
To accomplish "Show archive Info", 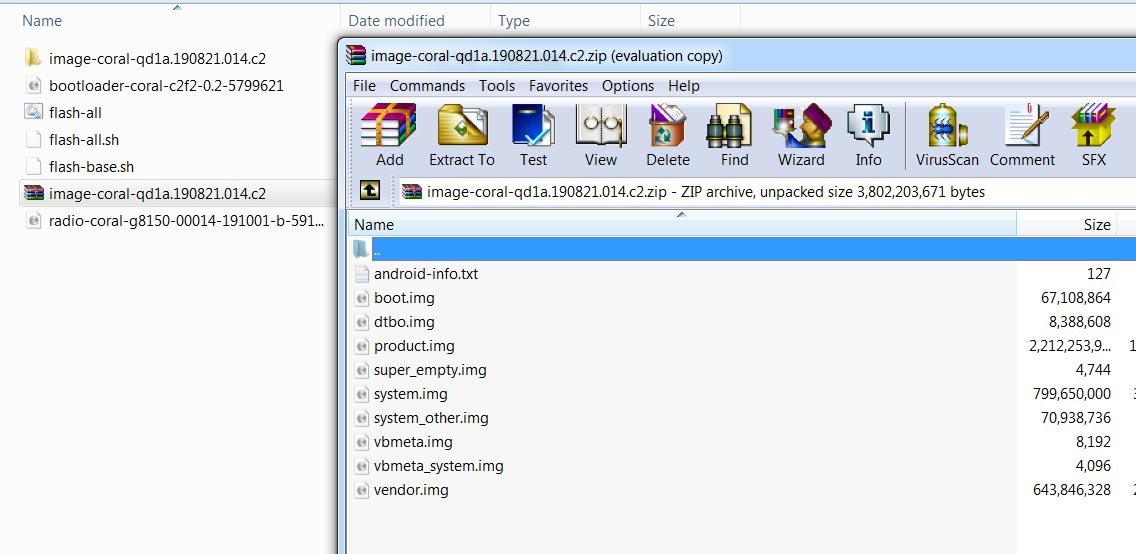I will 868,134.
